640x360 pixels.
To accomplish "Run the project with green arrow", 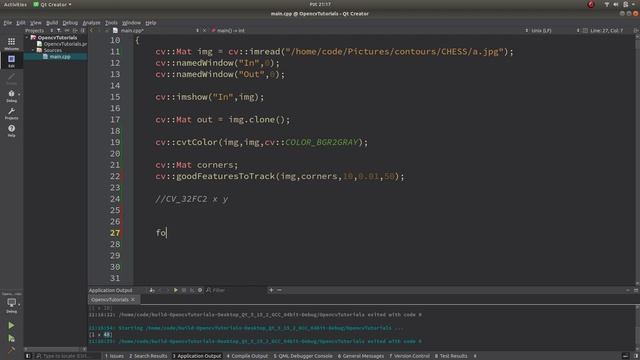I will 11,325.
